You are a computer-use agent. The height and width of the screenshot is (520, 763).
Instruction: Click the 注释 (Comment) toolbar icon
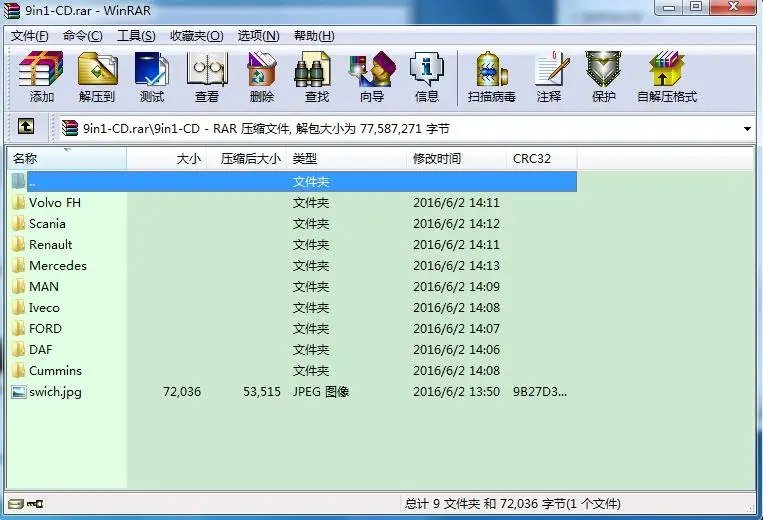(550, 77)
